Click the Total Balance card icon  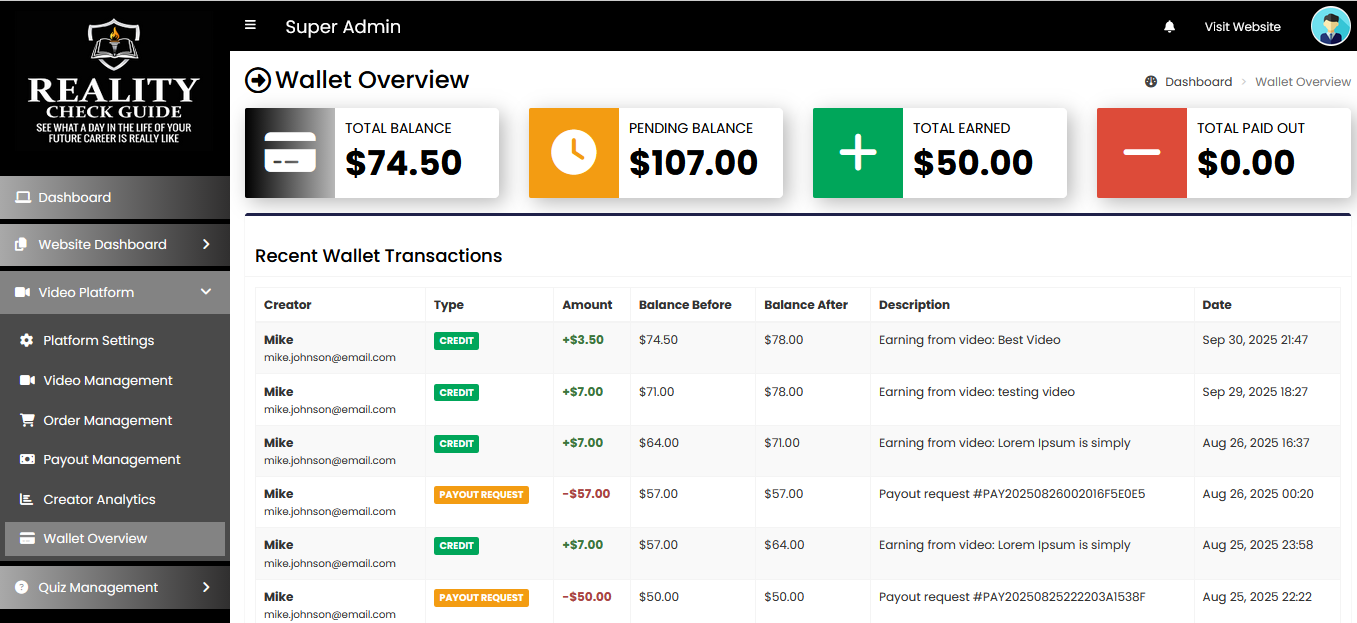289,153
